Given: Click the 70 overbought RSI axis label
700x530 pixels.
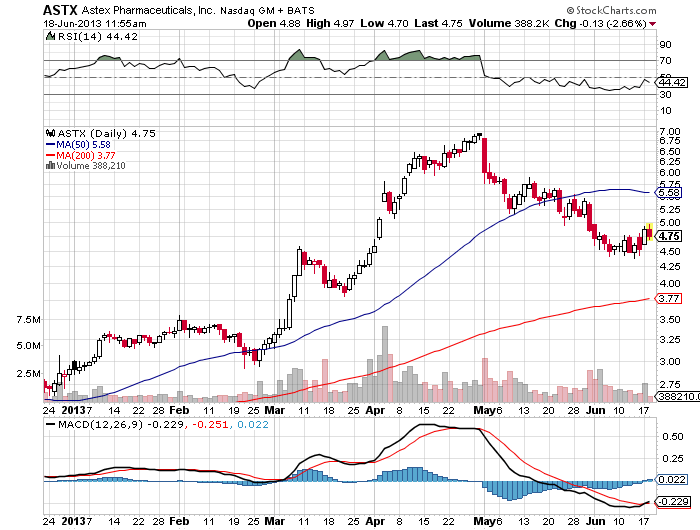Looking at the screenshot, I should pyautogui.click(x=666, y=61).
